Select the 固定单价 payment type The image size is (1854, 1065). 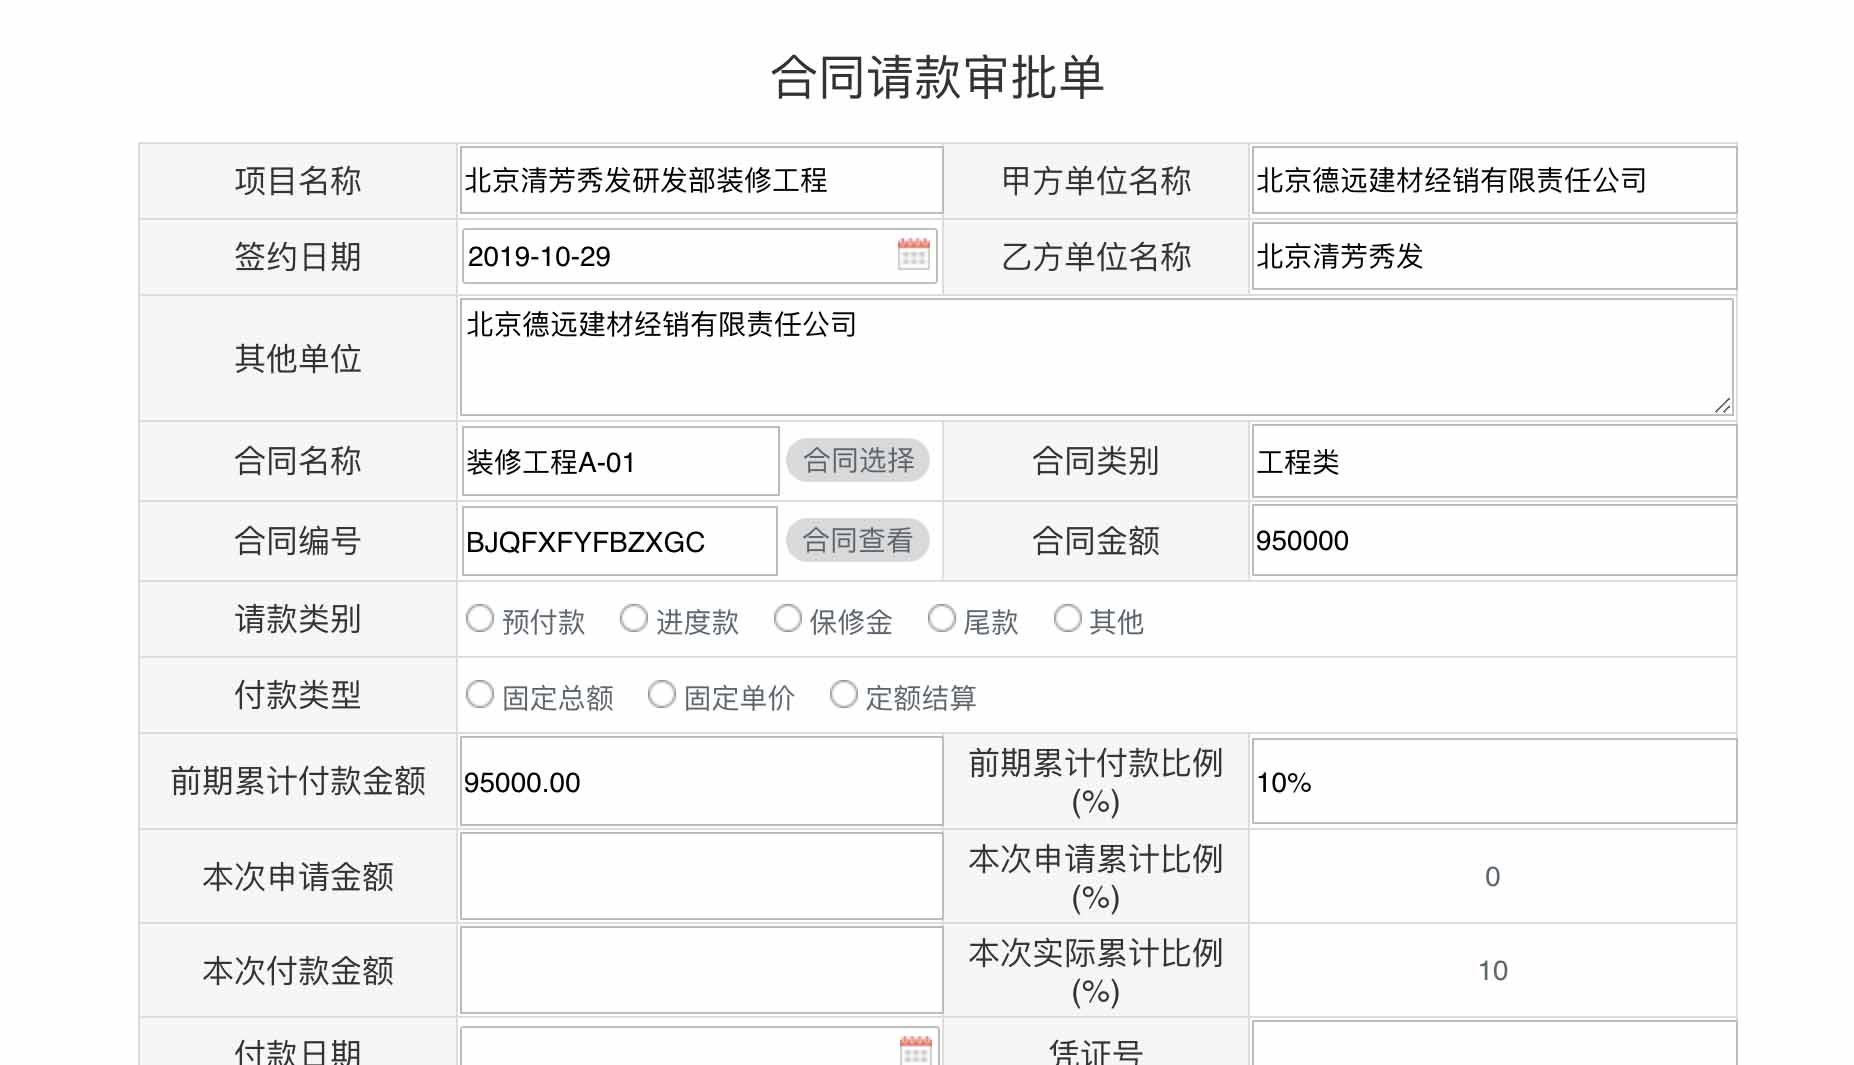tap(662, 694)
